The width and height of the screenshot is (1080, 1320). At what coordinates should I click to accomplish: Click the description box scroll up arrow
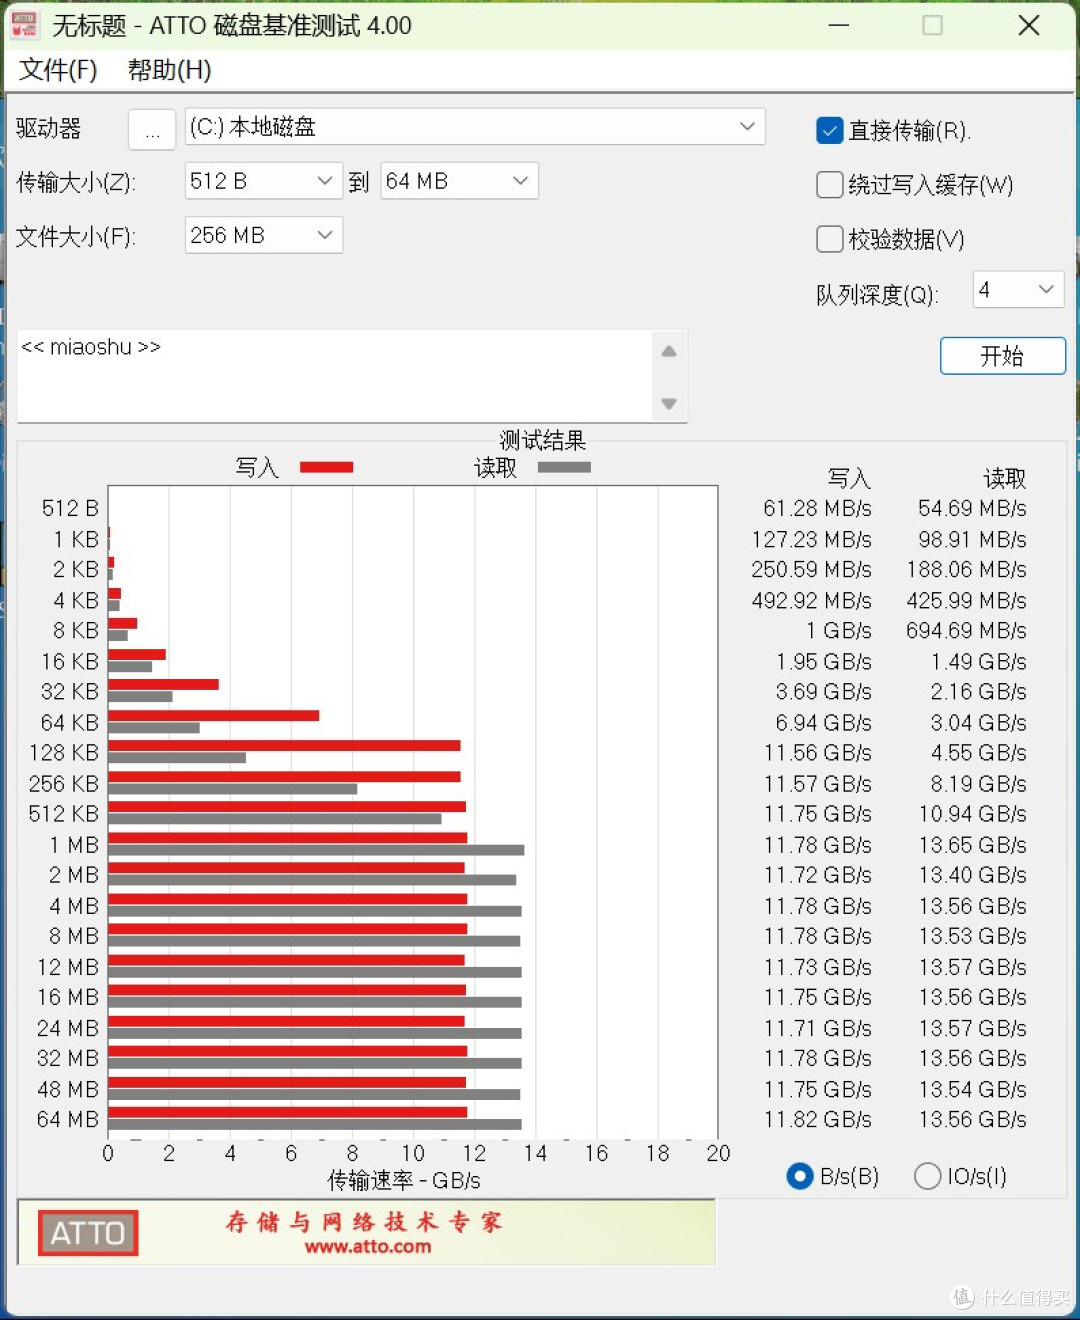669,351
